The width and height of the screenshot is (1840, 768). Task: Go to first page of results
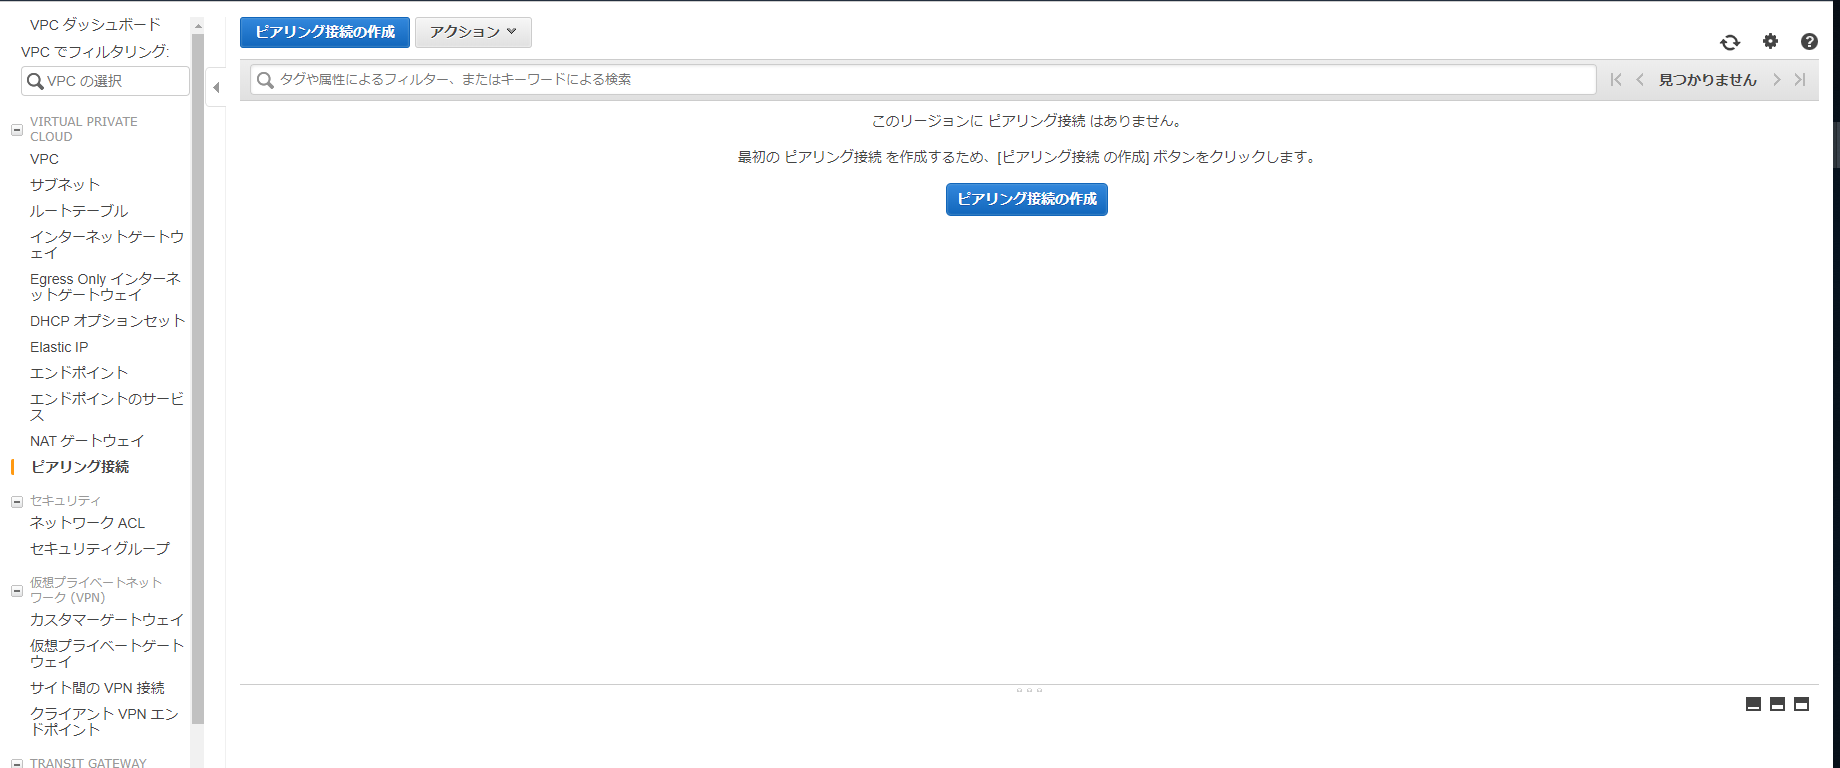(1616, 80)
